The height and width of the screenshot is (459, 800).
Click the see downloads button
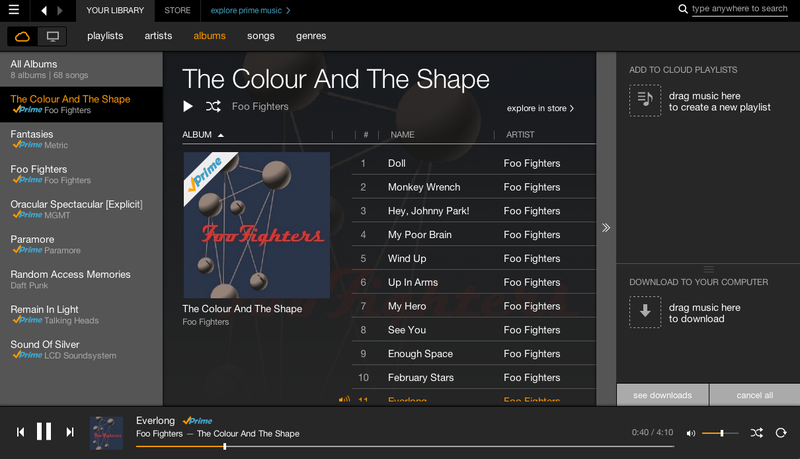coord(662,395)
